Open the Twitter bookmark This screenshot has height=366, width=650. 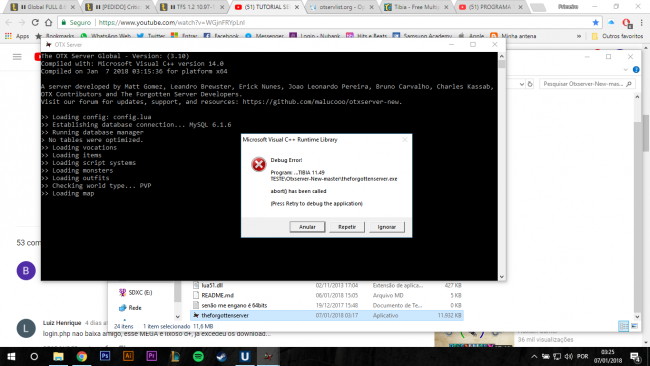[x=151, y=36]
